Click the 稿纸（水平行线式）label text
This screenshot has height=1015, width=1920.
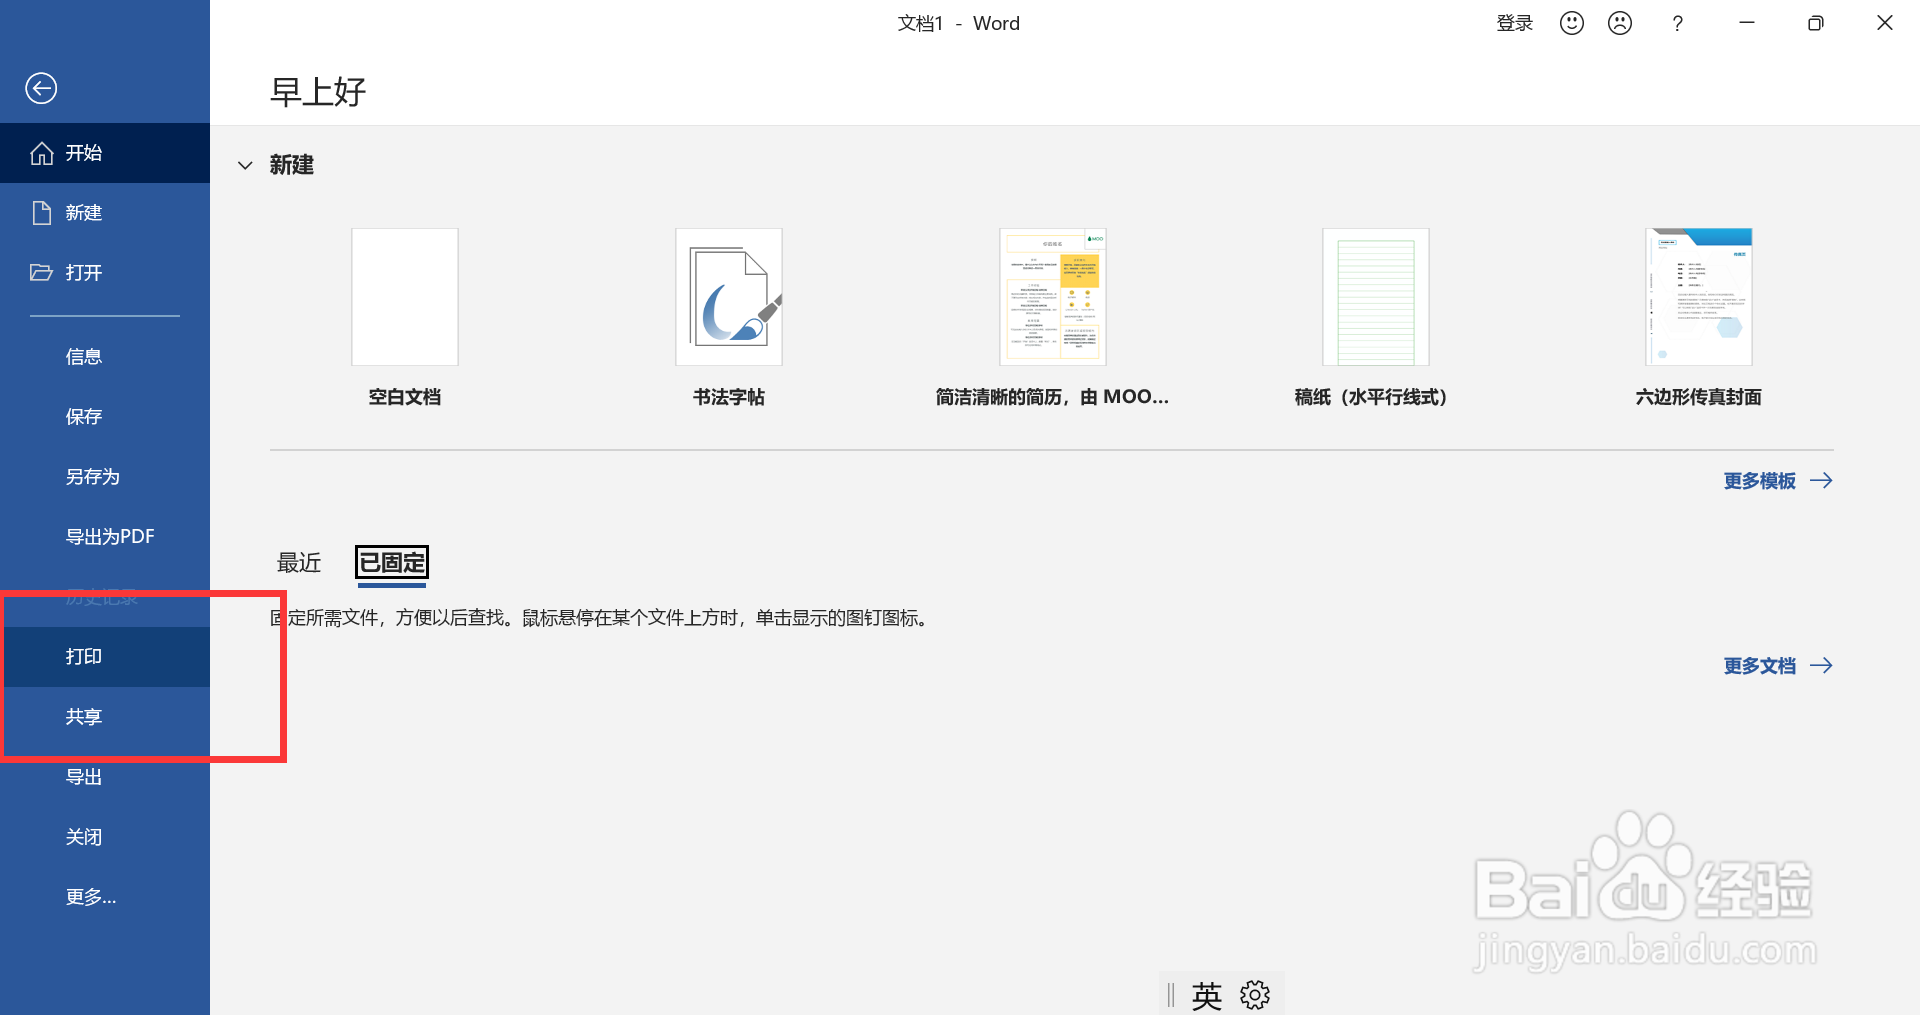(x=1371, y=397)
